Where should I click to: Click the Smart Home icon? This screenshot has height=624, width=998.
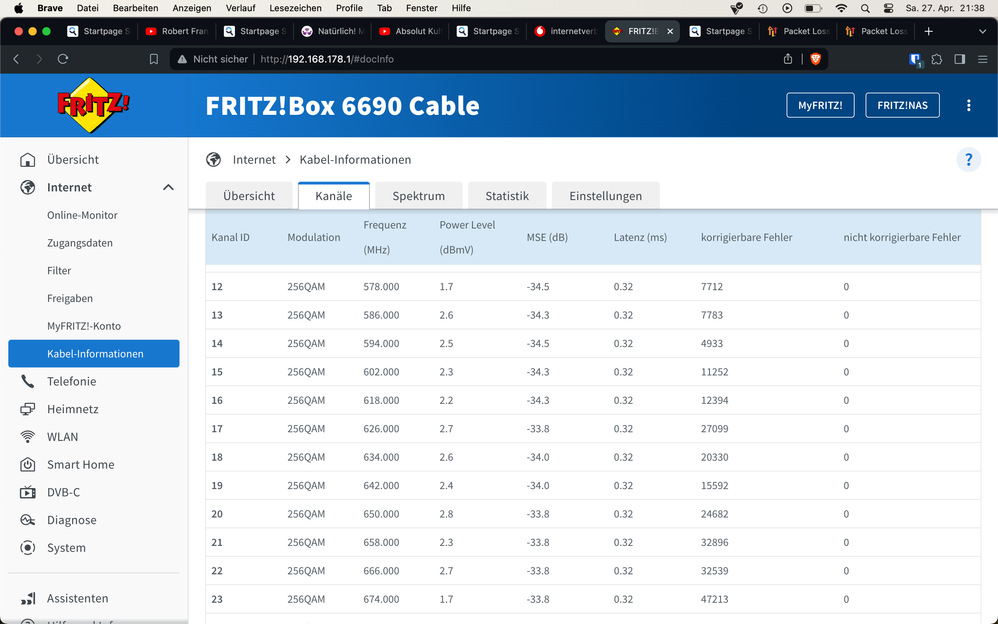27,464
